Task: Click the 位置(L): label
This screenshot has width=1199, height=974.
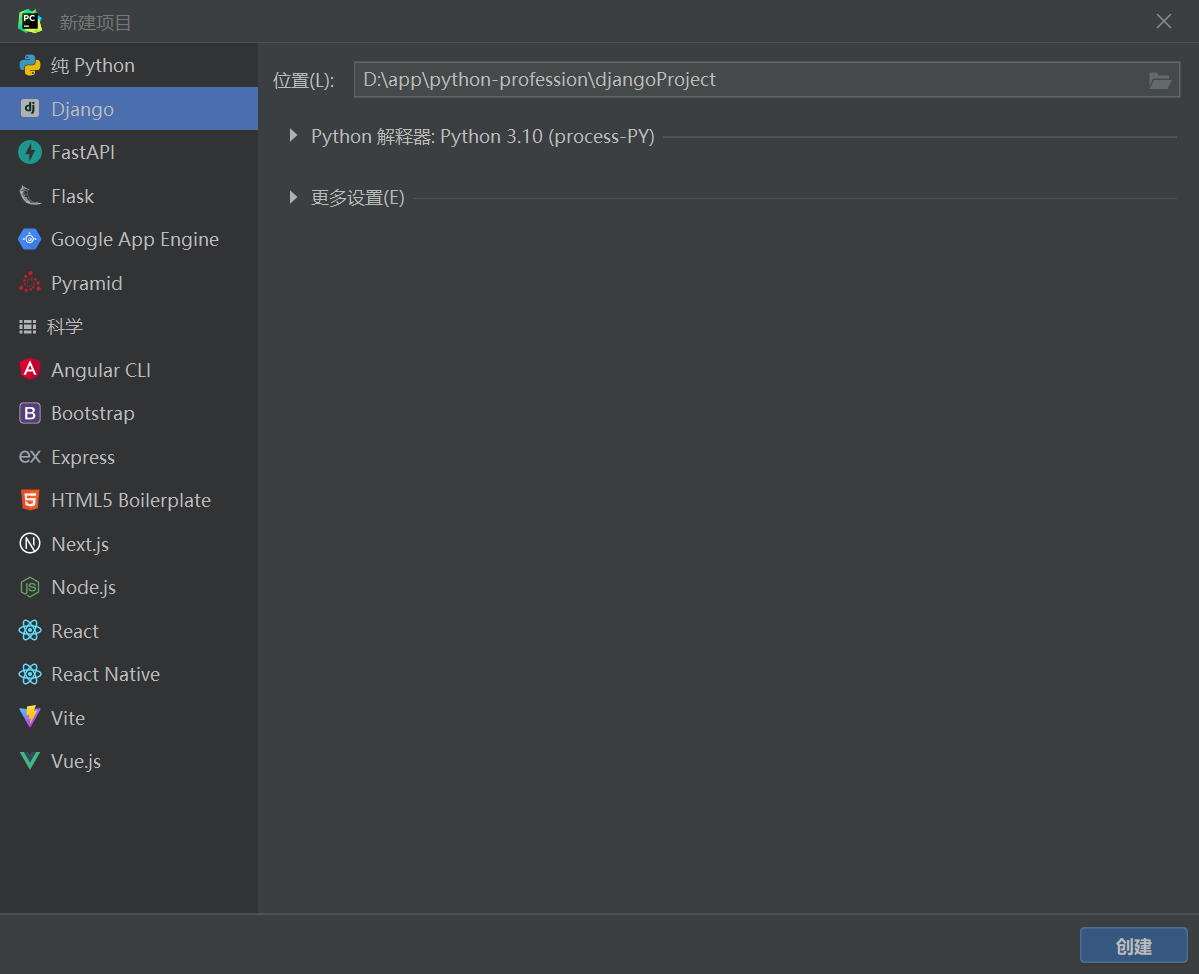Action: (304, 80)
